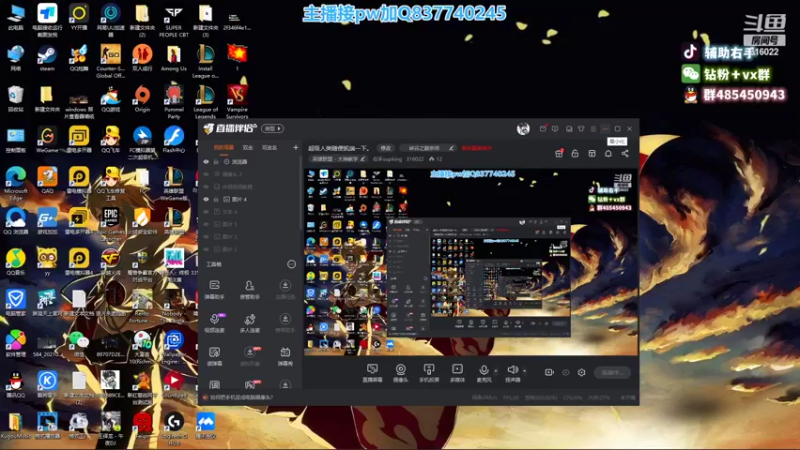Edit the 大神教学 category tag
Viewport: 800px width, 450px height.
[x=339, y=159]
